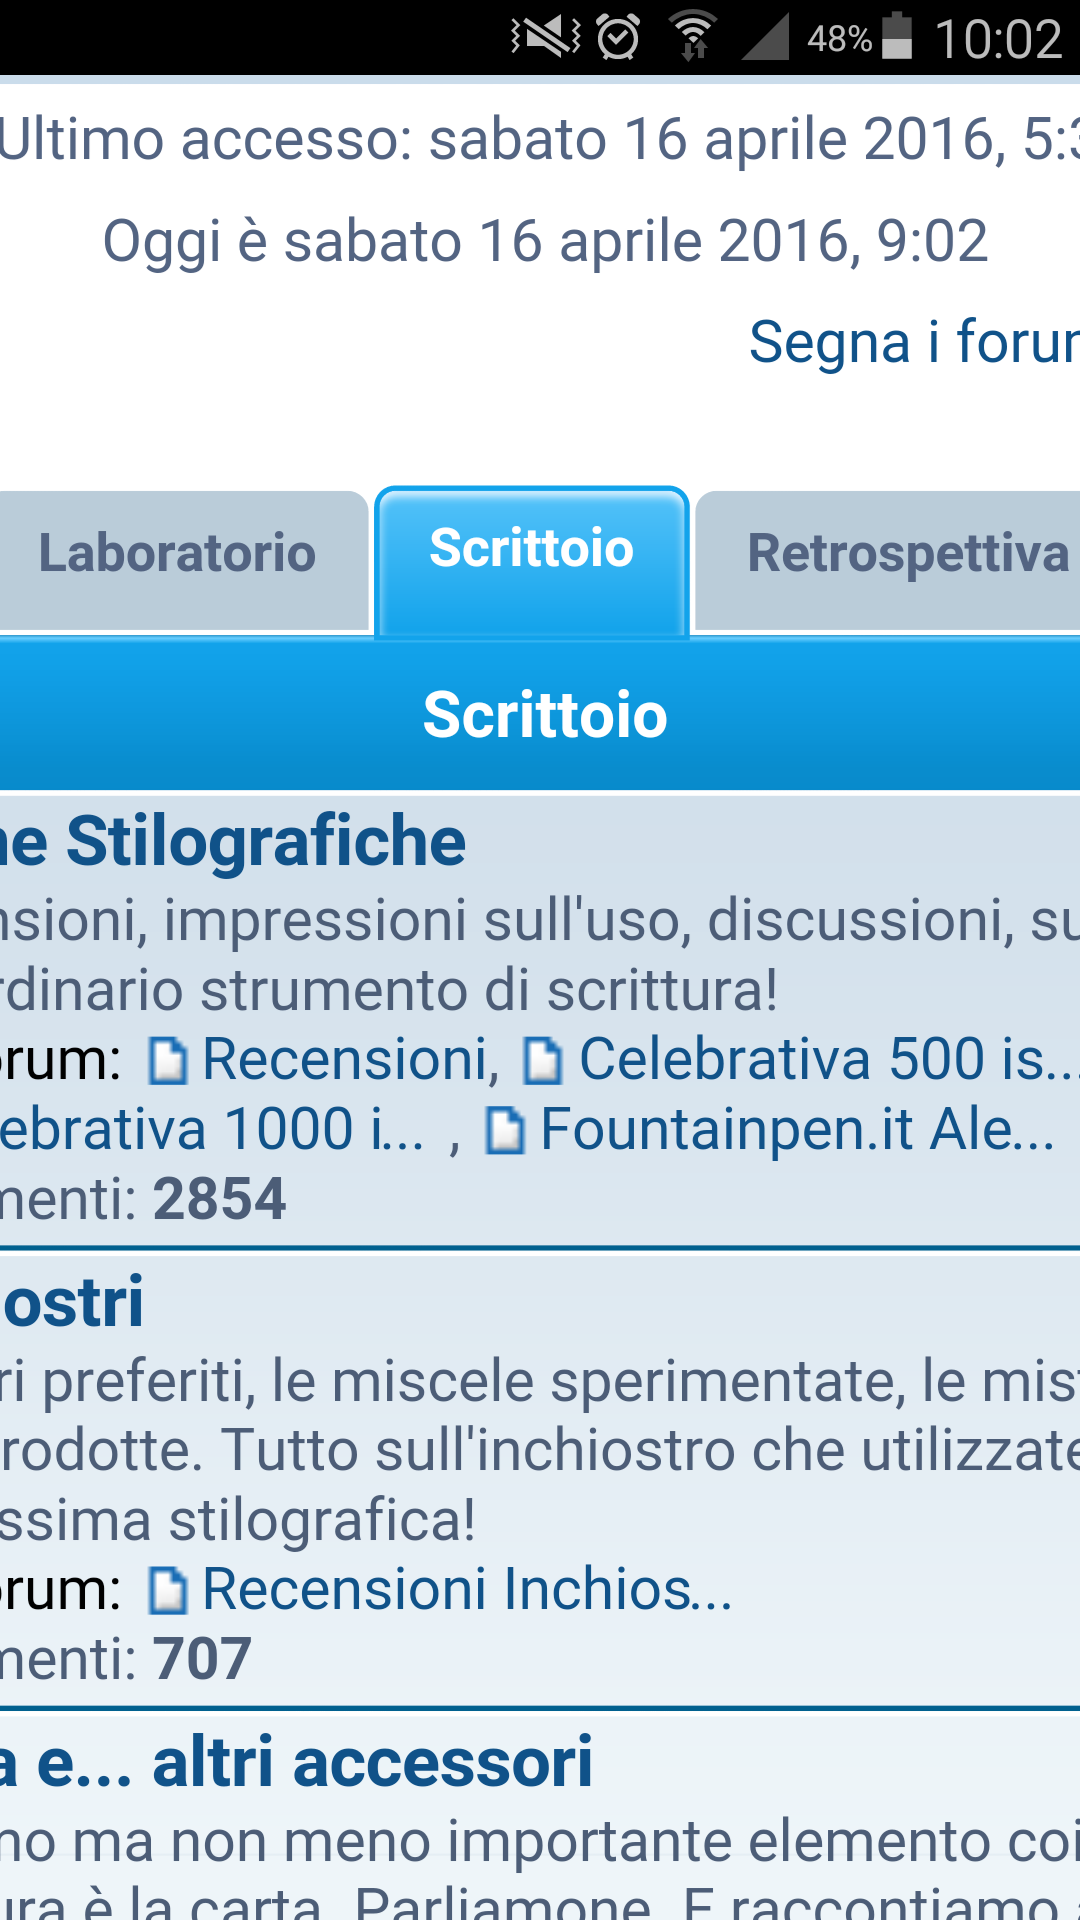Tap the Fountainpen.it Ale... subforum page icon
The height and width of the screenshot is (1920, 1080).
pyautogui.click(x=505, y=1131)
